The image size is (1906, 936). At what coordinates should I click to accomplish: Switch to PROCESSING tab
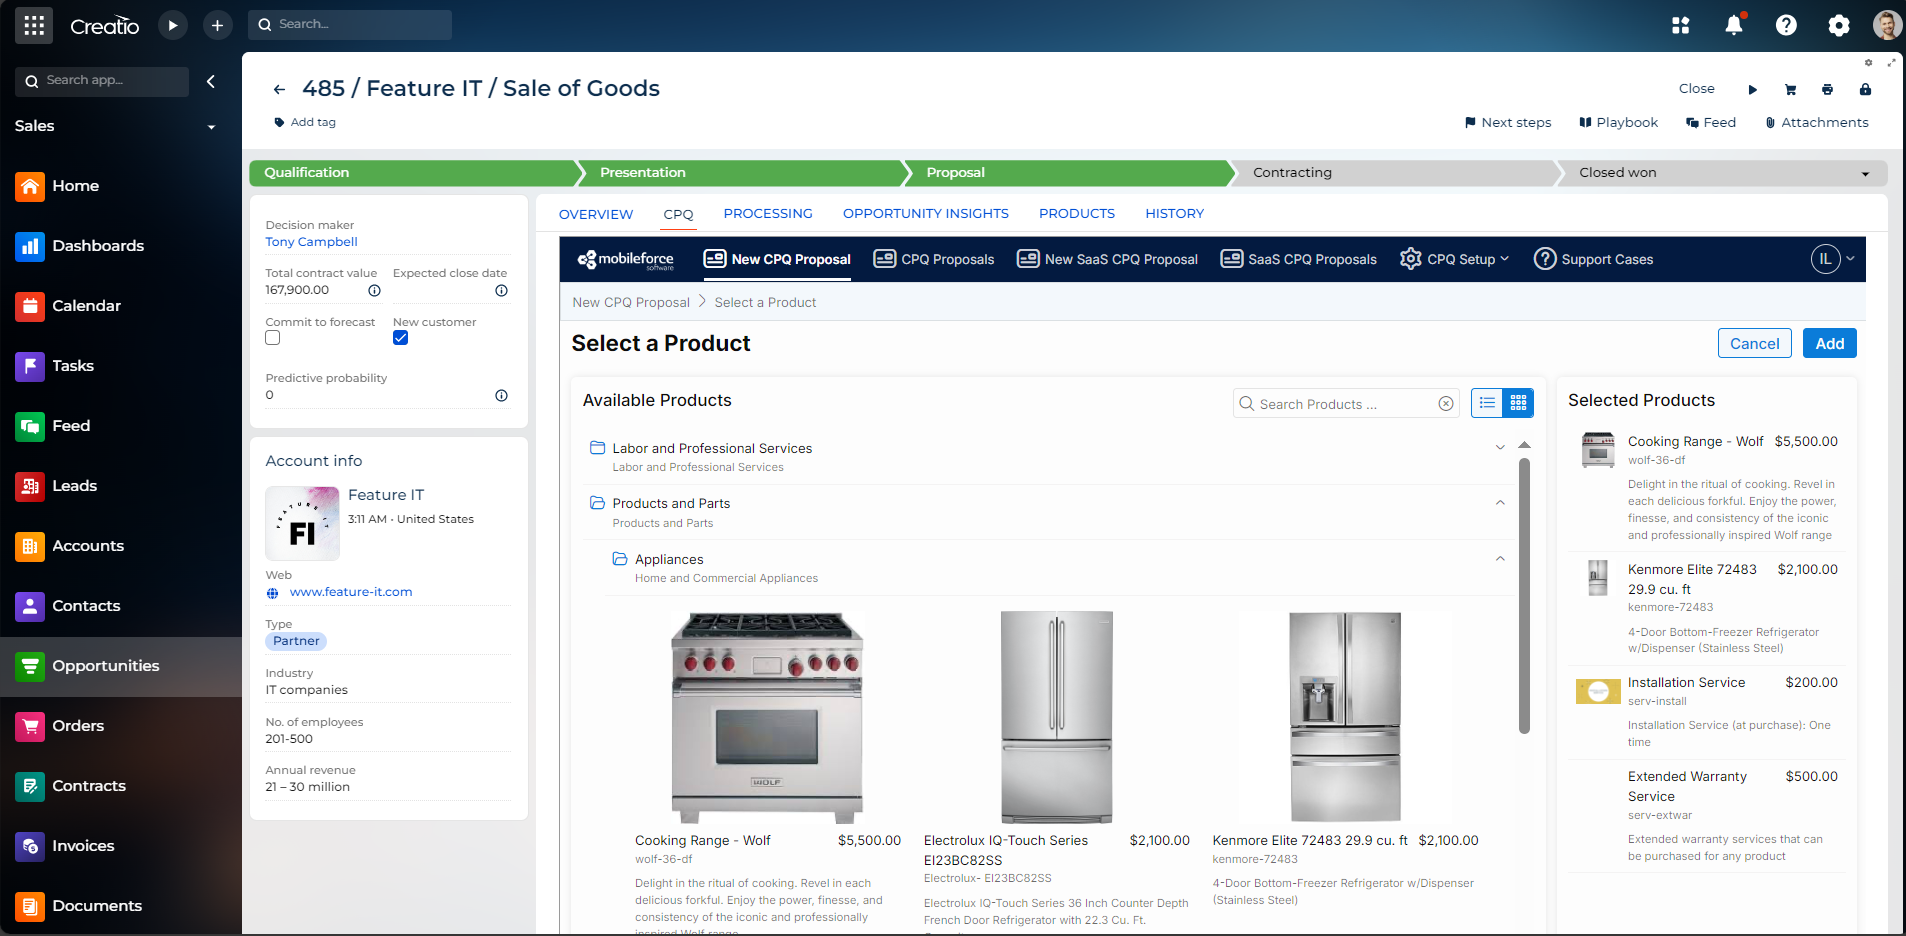click(x=768, y=214)
